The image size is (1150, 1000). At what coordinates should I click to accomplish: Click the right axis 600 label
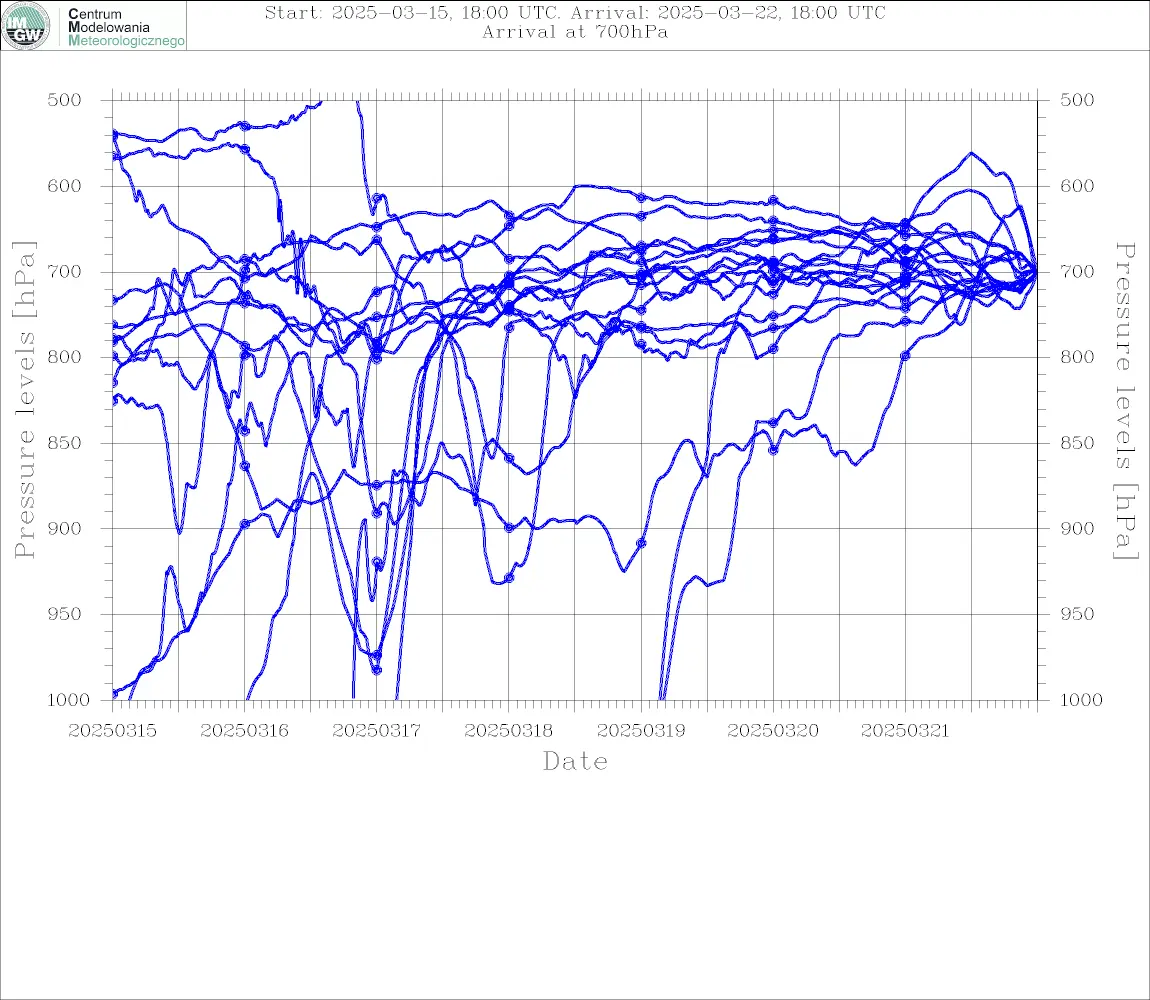pos(1077,186)
